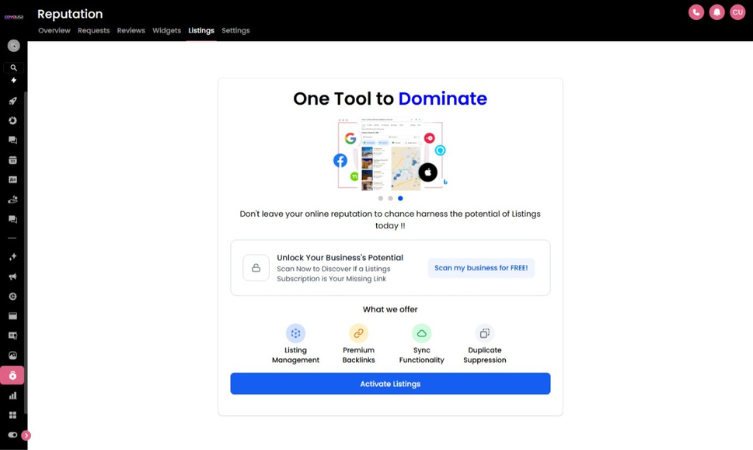Viewport: 753px width, 450px height.
Task: Open the rocket launchpad icon in sidebar
Action: [x=13, y=101]
